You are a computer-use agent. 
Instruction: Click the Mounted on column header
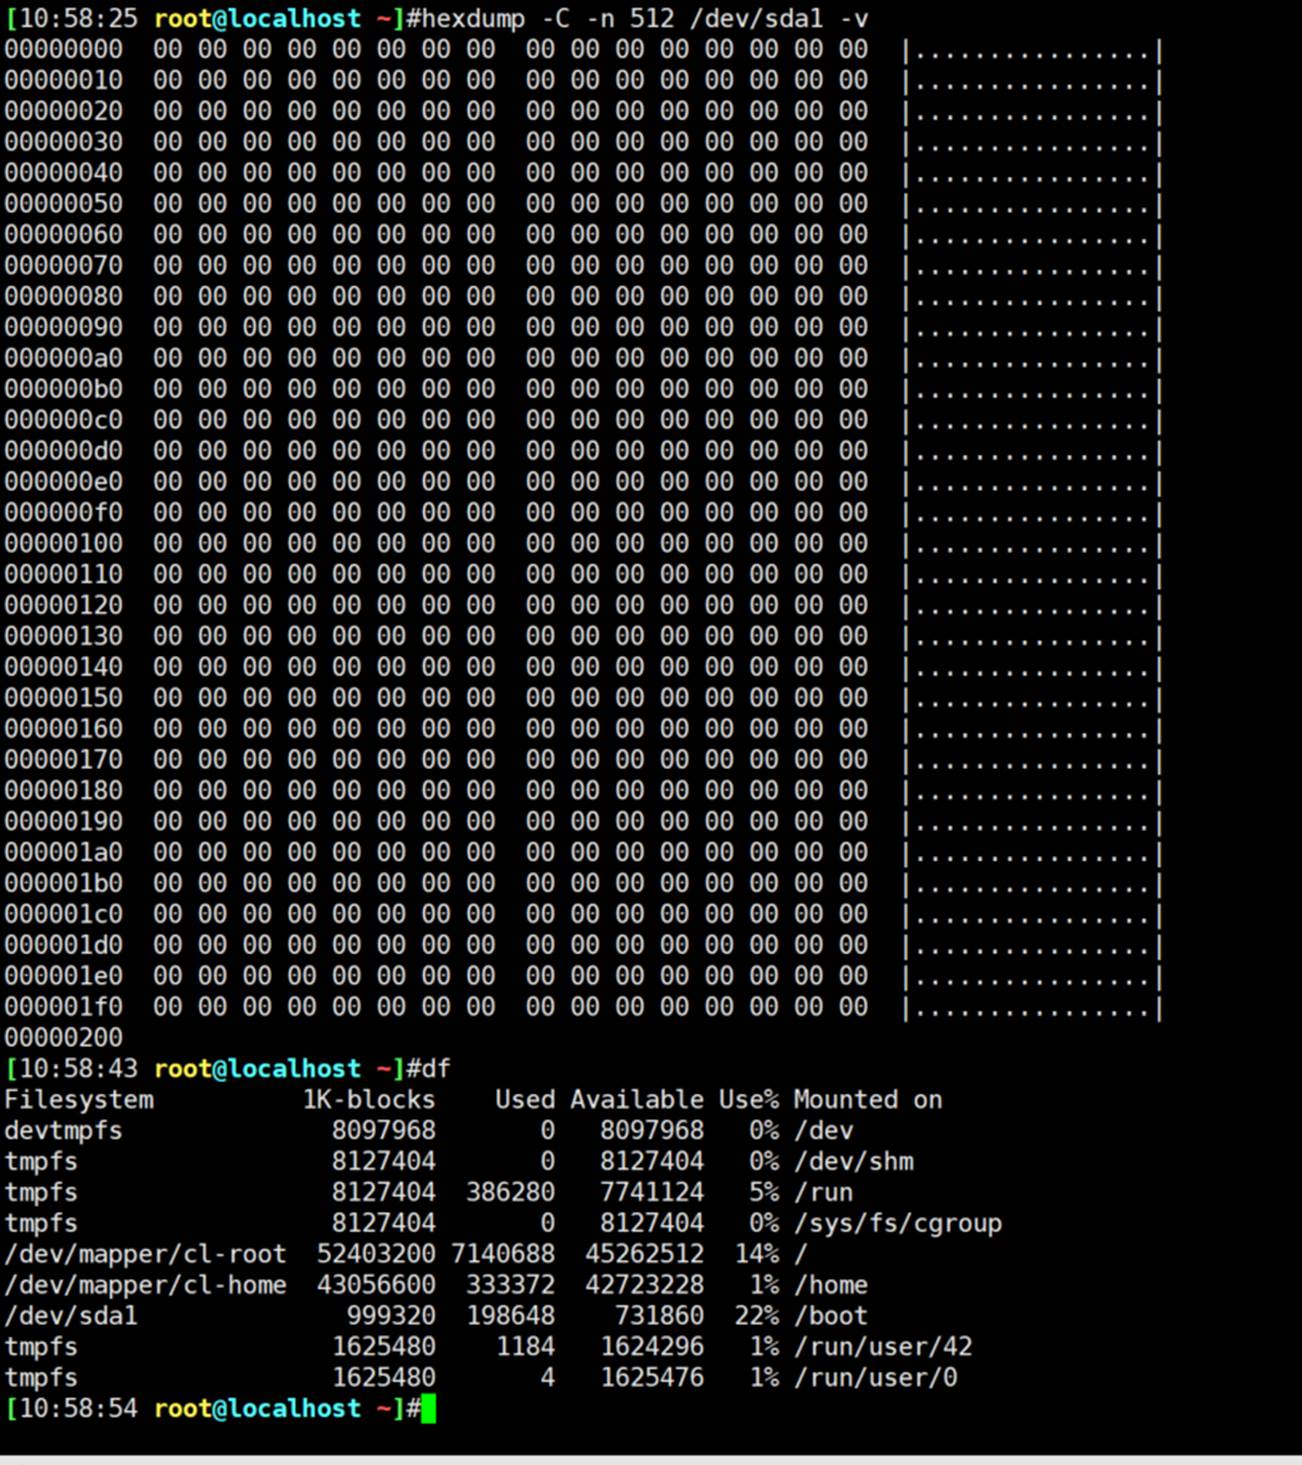867,1100
